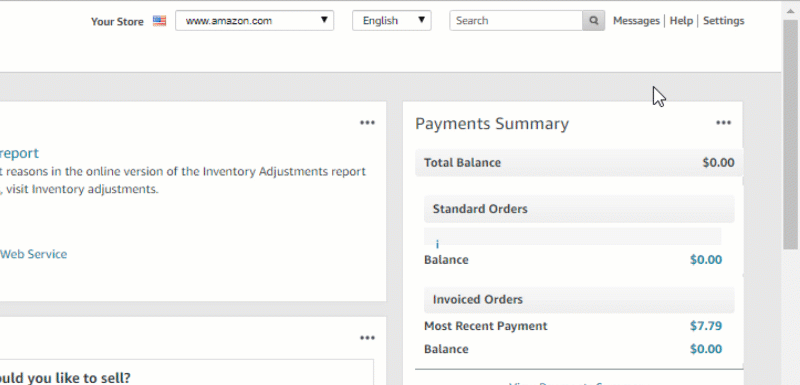Open three-dot menu above sell card
The width and height of the screenshot is (800, 385).
[x=367, y=338]
